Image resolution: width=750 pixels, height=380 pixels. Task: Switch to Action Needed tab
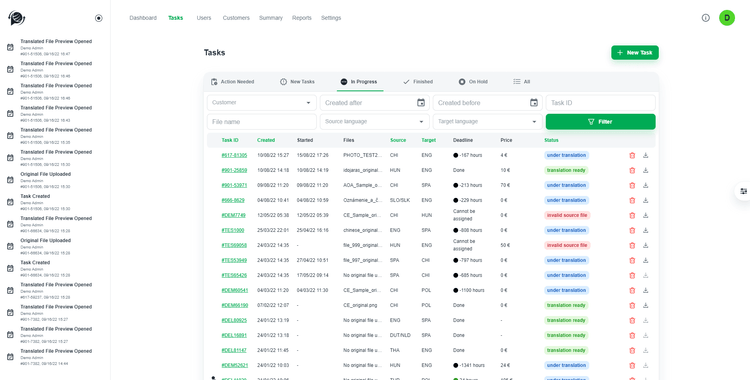click(232, 82)
